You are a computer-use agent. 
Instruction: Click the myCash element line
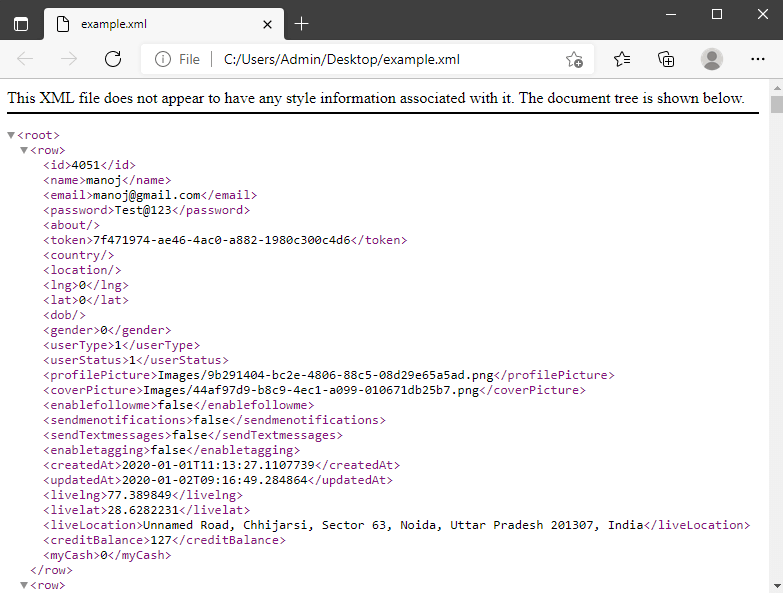tap(107, 555)
